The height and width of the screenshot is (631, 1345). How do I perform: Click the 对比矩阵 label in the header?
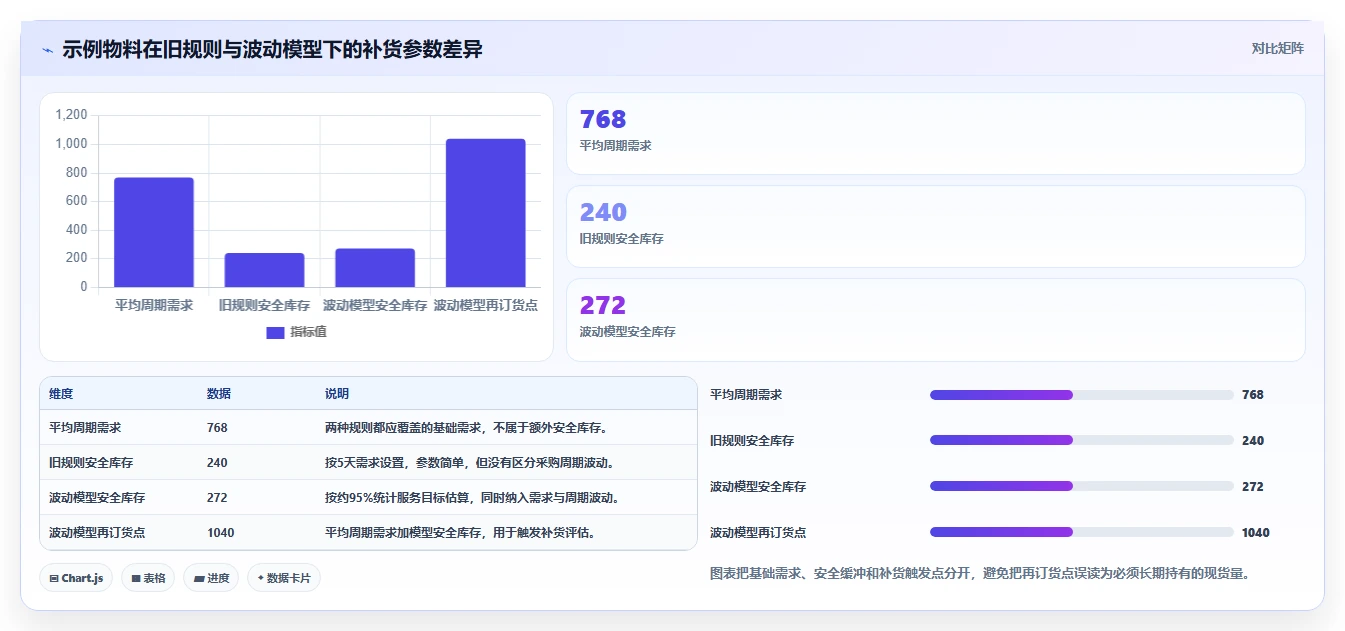click(1277, 48)
